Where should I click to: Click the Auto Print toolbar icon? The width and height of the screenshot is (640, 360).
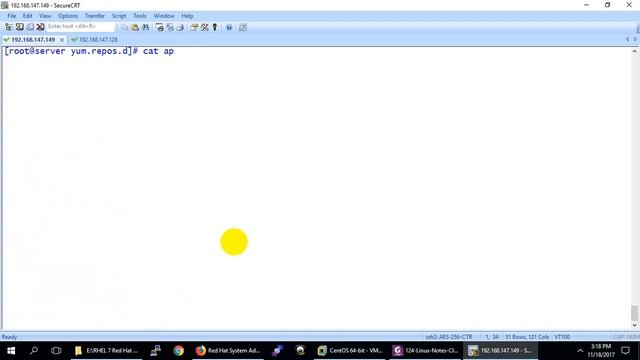(x=180, y=27)
